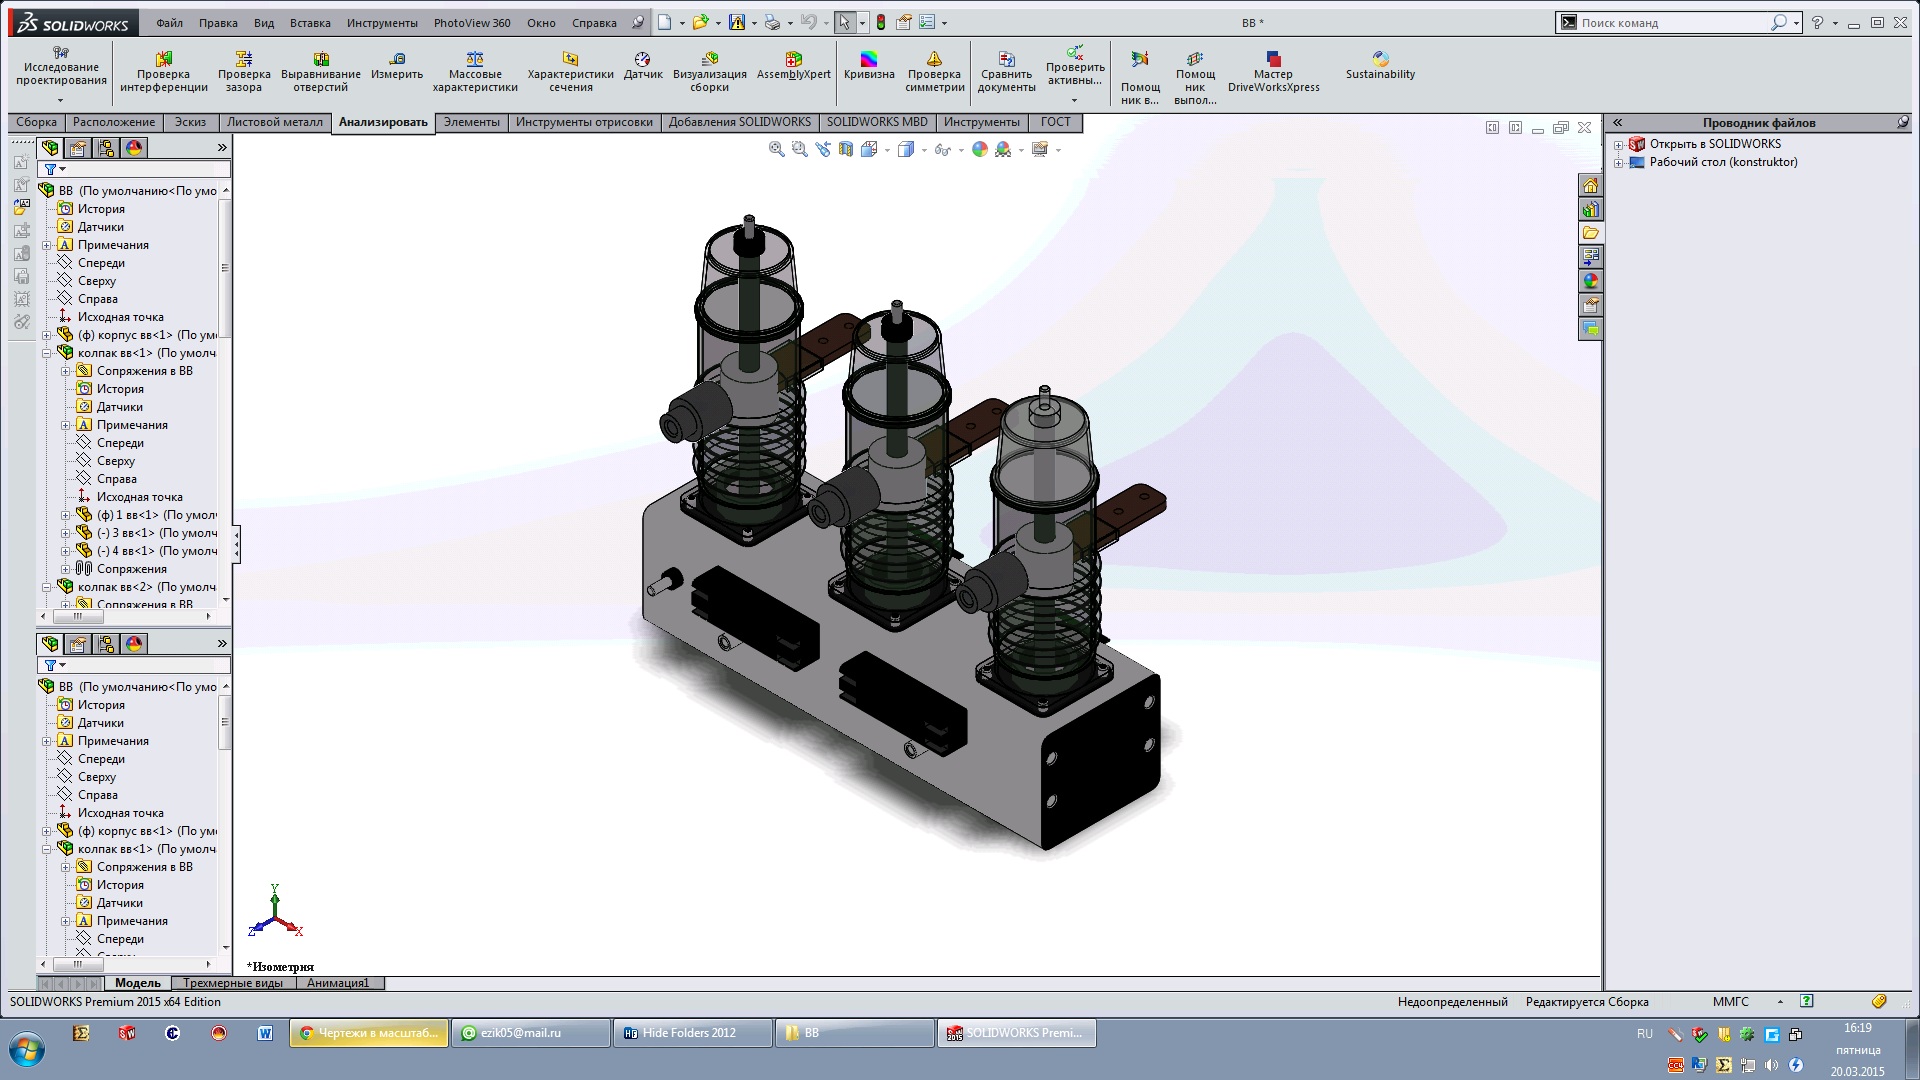Open the View Orientation dropdown arrow

coord(887,150)
